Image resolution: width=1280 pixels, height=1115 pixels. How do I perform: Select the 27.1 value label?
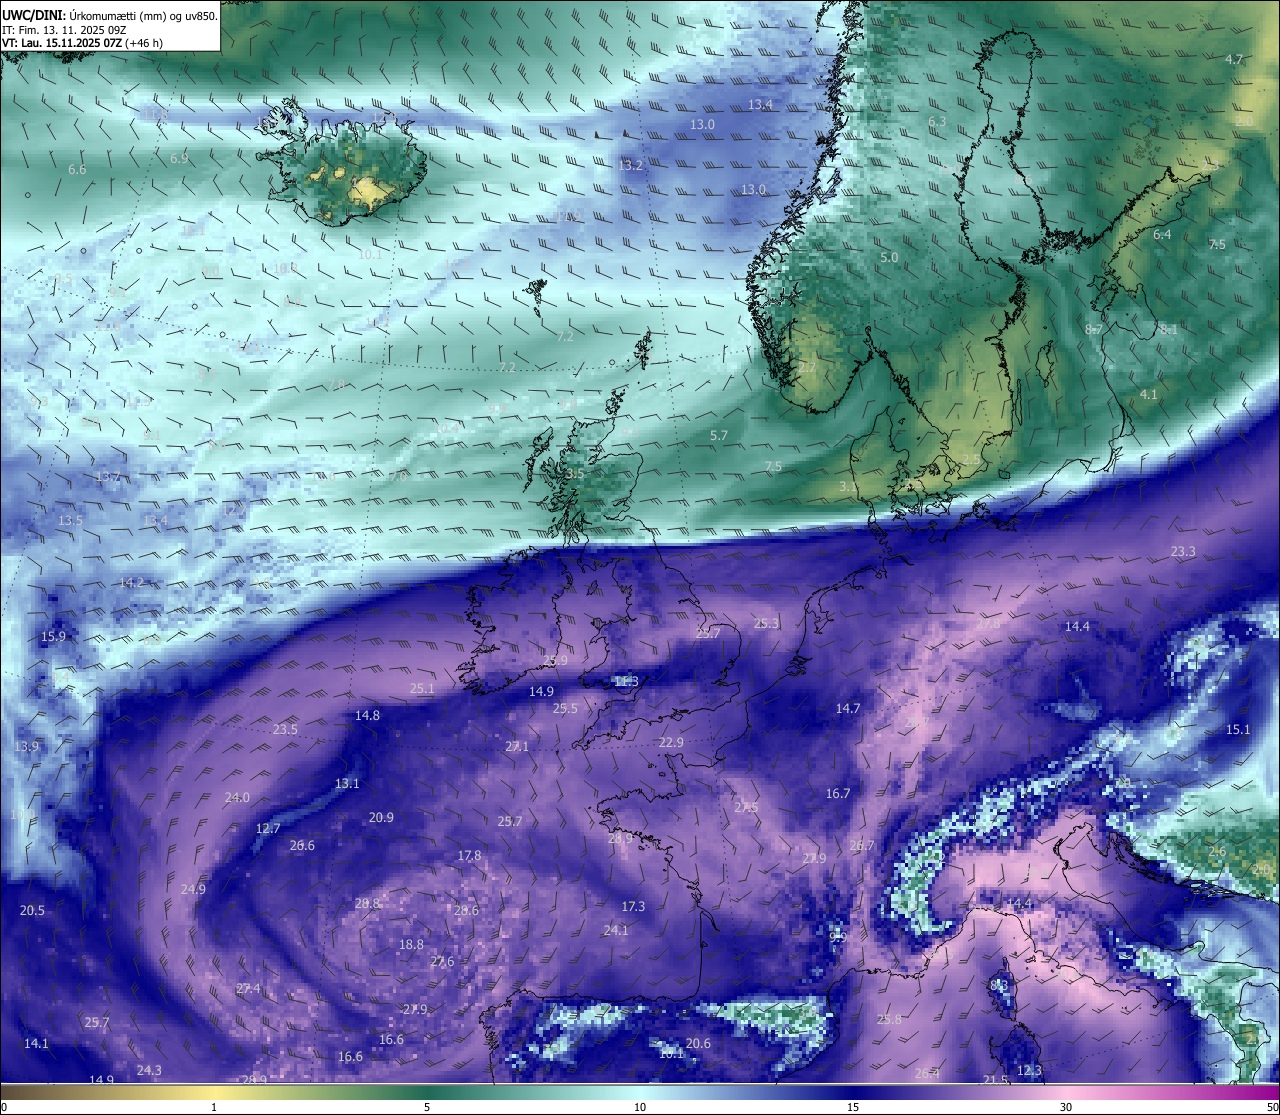coord(517,747)
